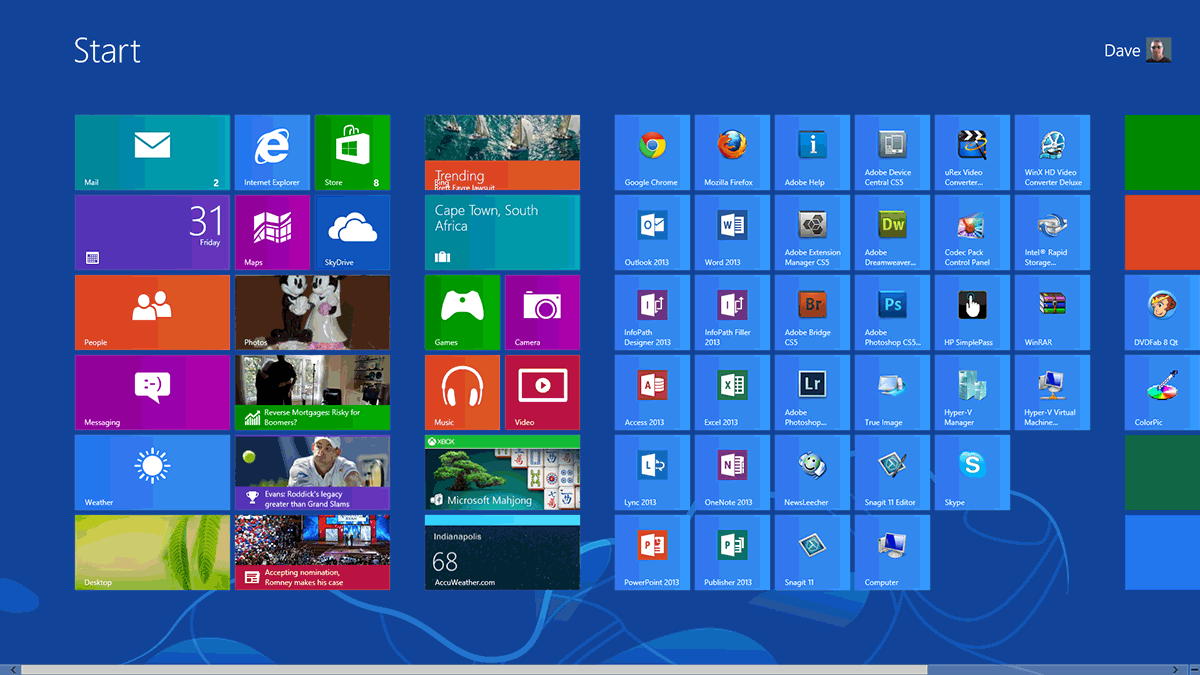The width and height of the screenshot is (1200, 675).
Task: Launch NewsLeecher
Action: click(812, 472)
